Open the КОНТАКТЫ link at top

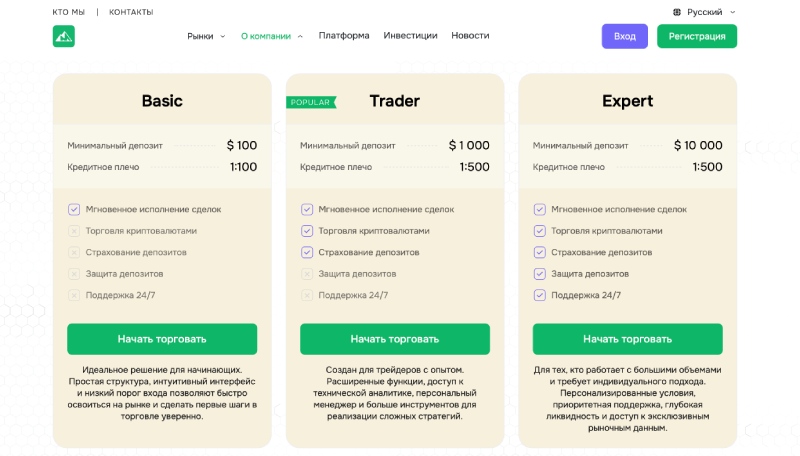coord(131,12)
